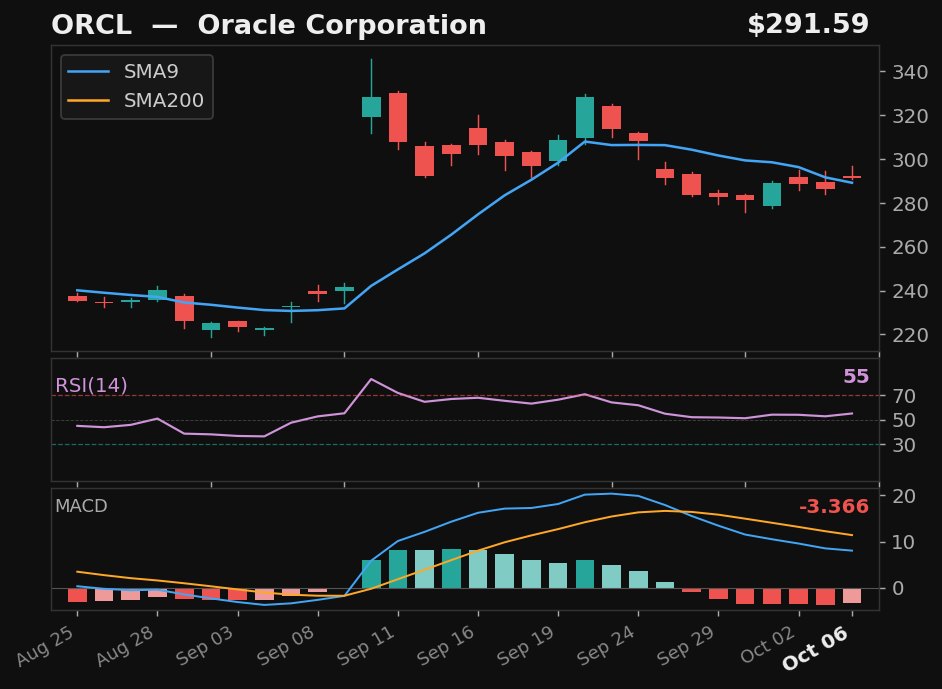Click the Sep 11 date label
942x689 pixels.
pos(366,645)
